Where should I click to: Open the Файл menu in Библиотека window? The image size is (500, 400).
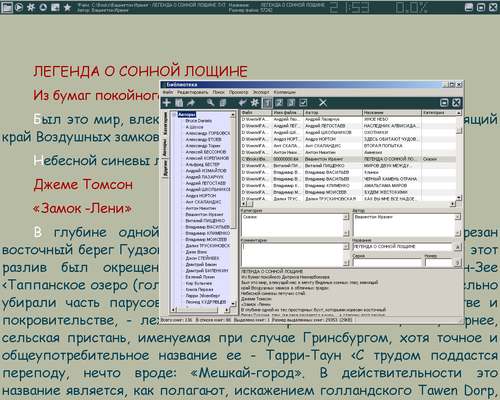tap(168, 92)
